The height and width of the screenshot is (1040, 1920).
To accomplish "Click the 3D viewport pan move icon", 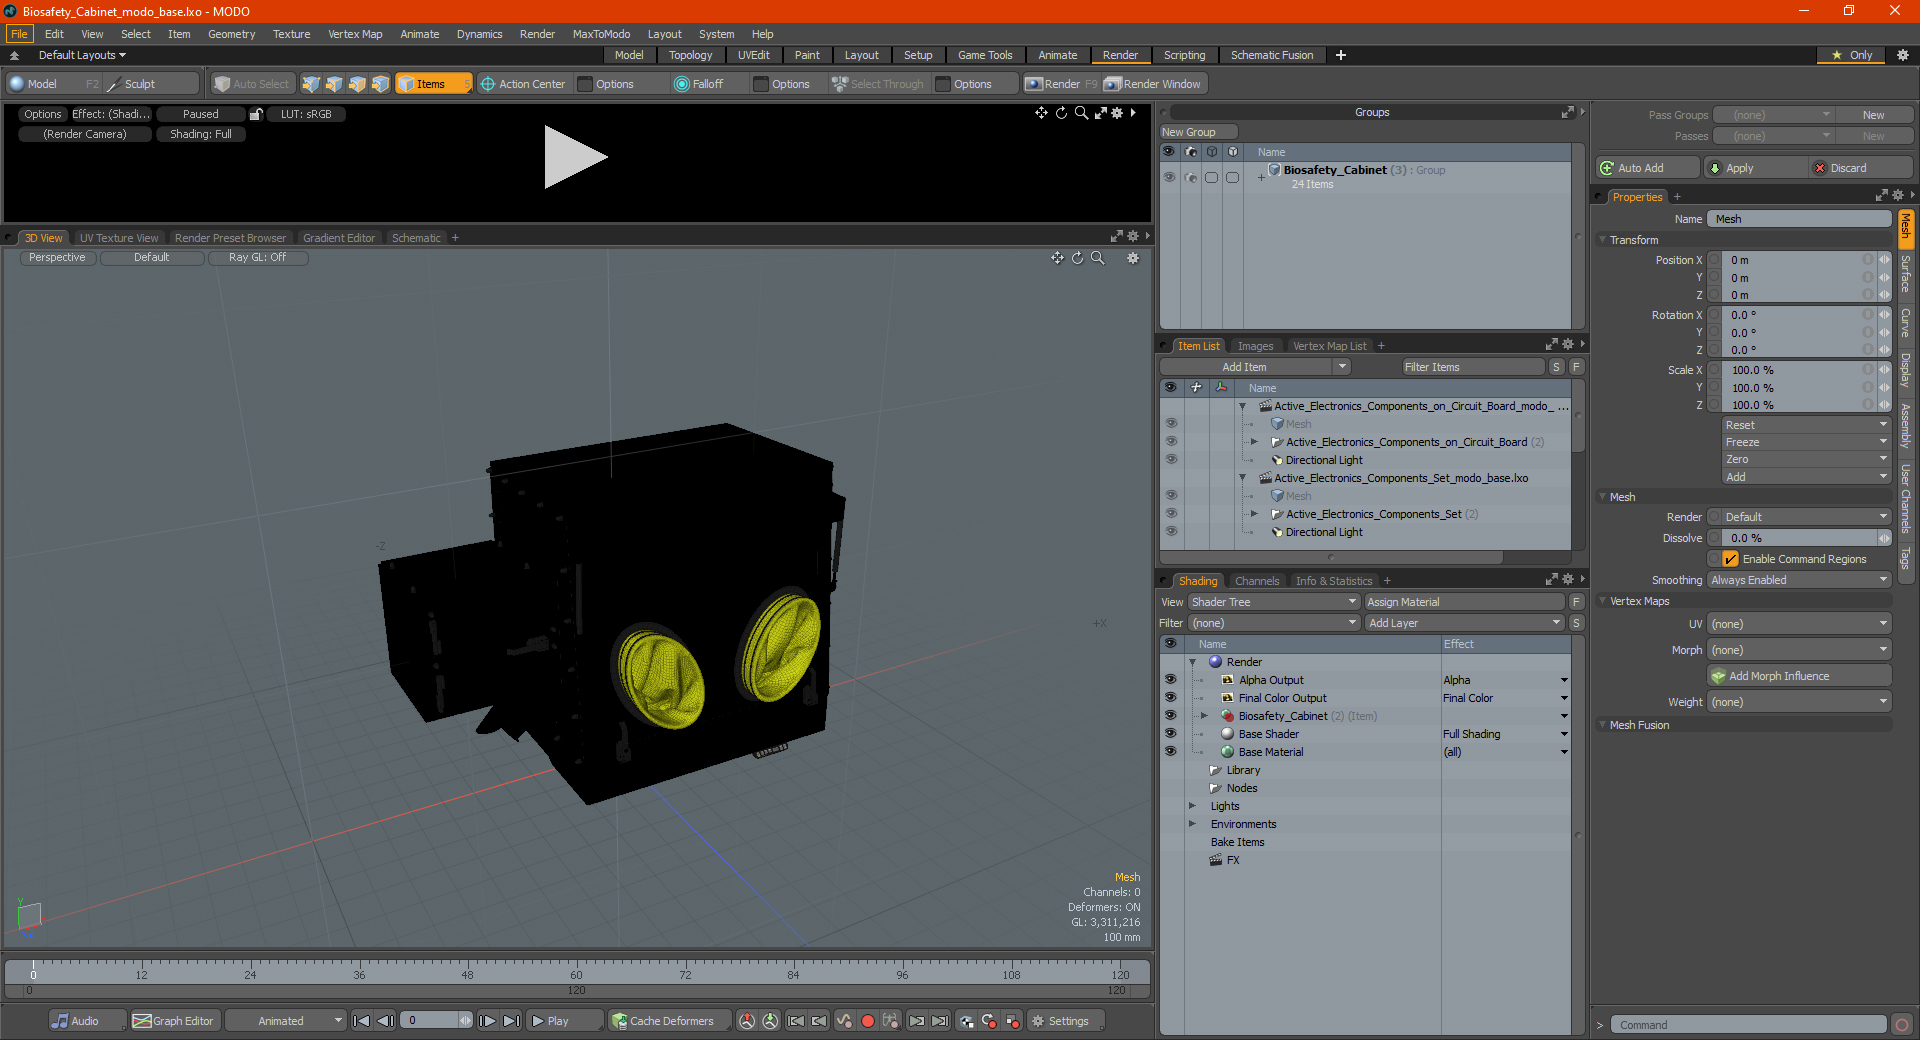I will coord(1057,258).
